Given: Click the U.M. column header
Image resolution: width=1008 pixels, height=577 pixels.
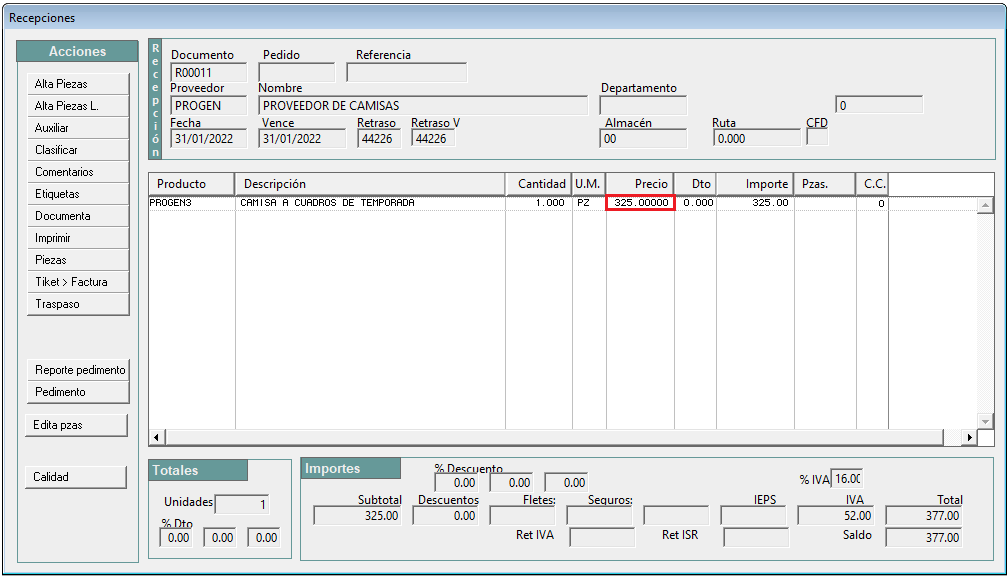Looking at the screenshot, I should (x=589, y=184).
